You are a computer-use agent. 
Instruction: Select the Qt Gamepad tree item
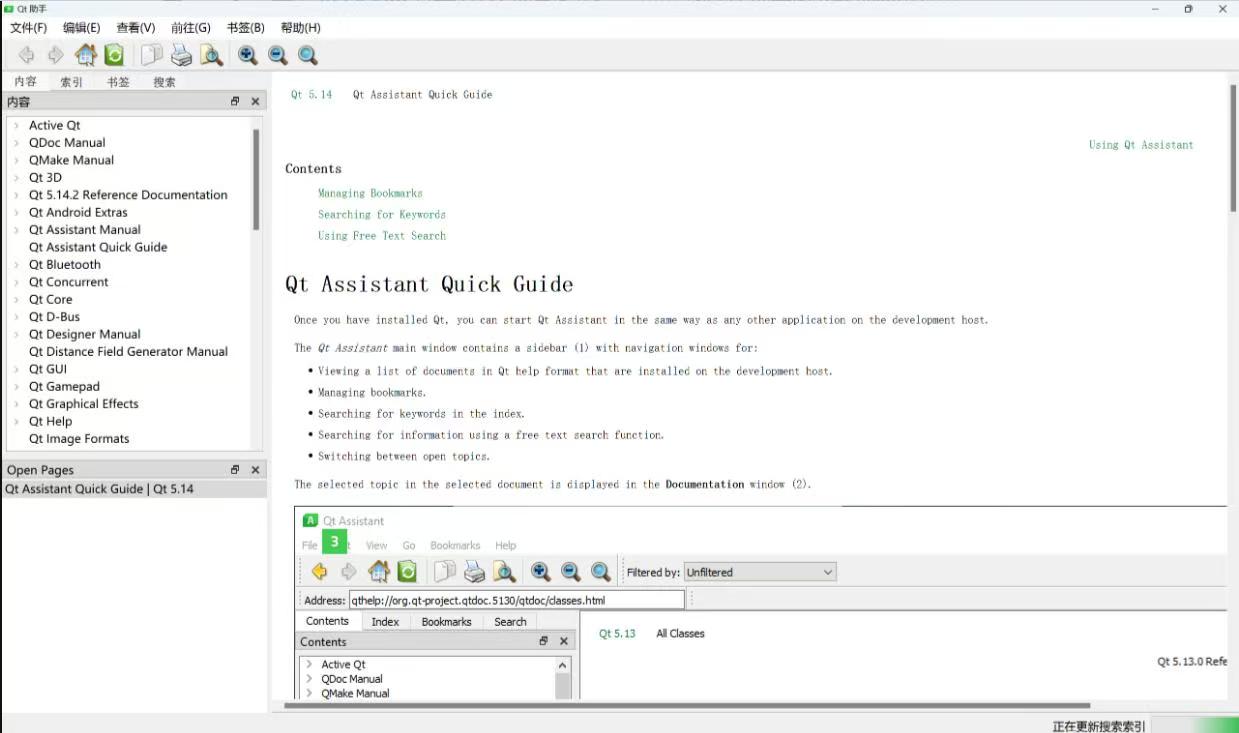pyautogui.click(x=64, y=386)
